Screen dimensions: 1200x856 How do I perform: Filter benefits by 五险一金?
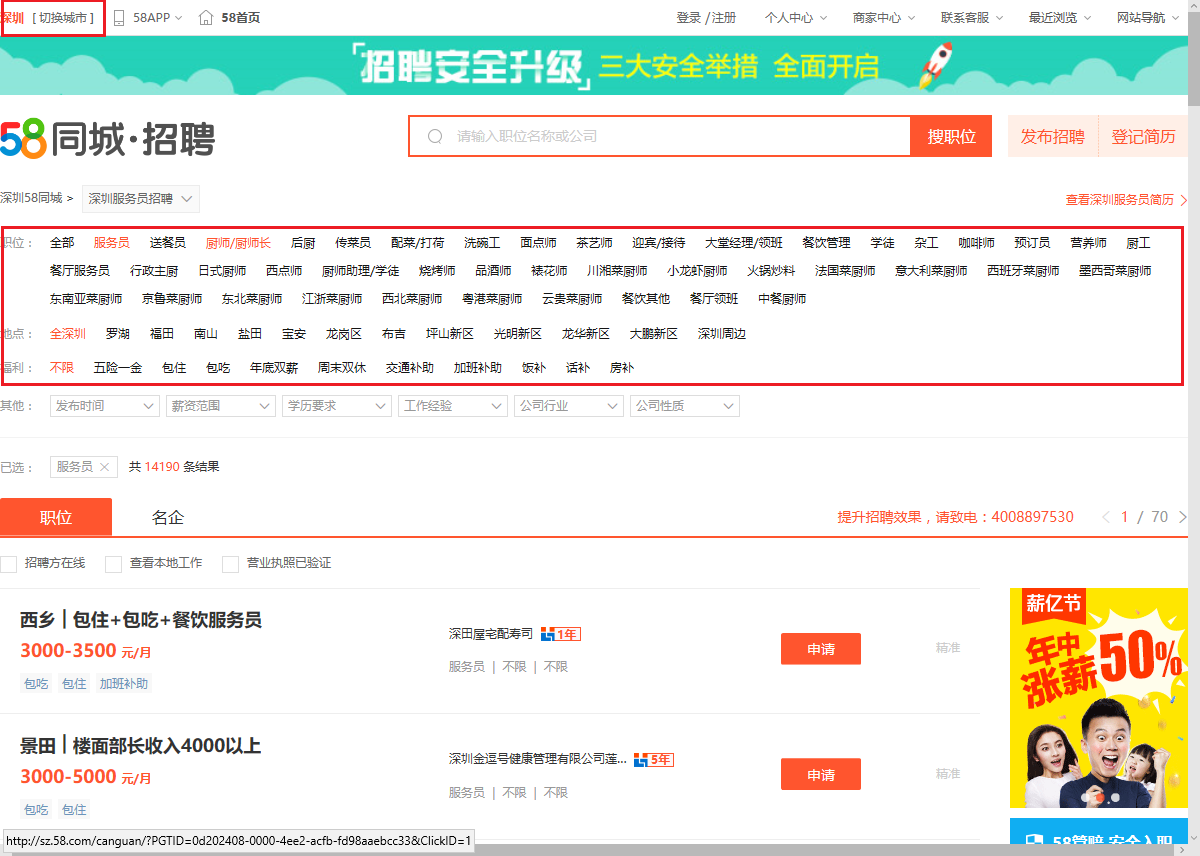coord(118,368)
